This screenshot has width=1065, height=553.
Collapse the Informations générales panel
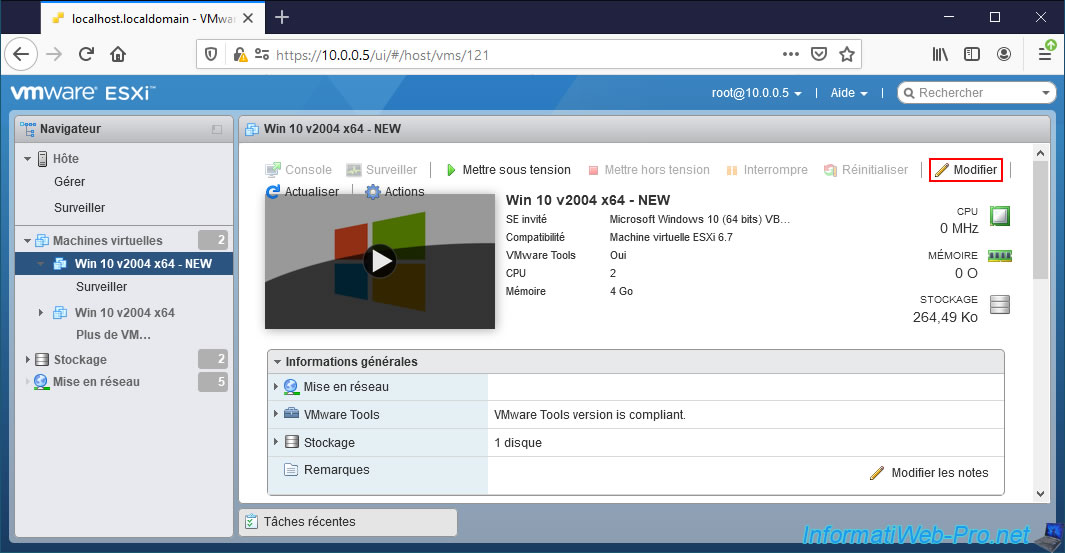click(277, 361)
